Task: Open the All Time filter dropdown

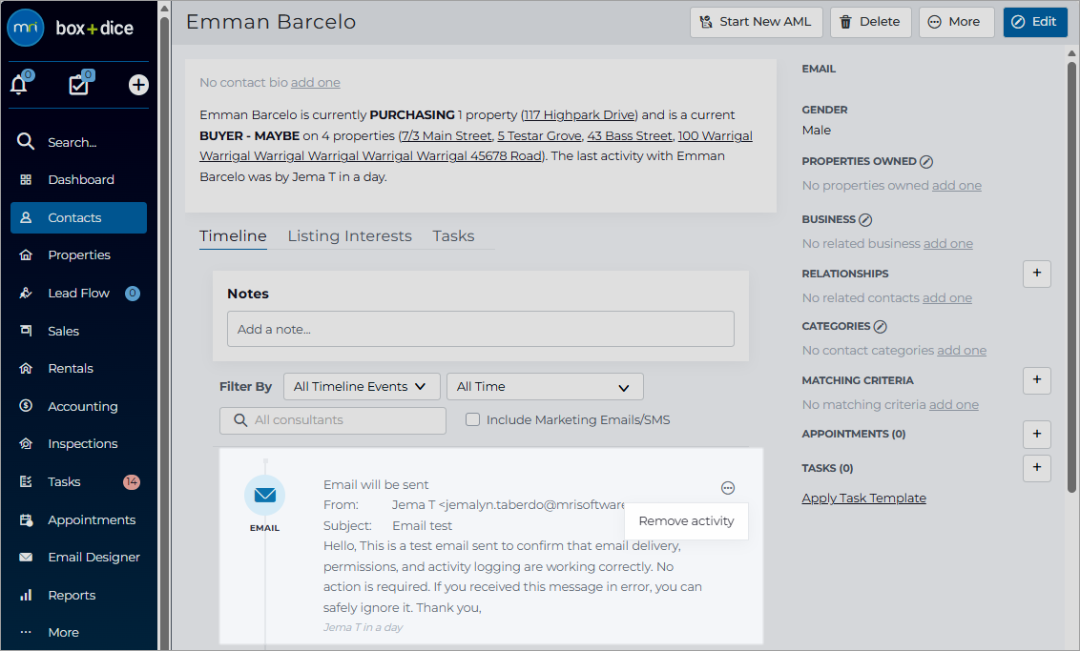Action: point(545,386)
